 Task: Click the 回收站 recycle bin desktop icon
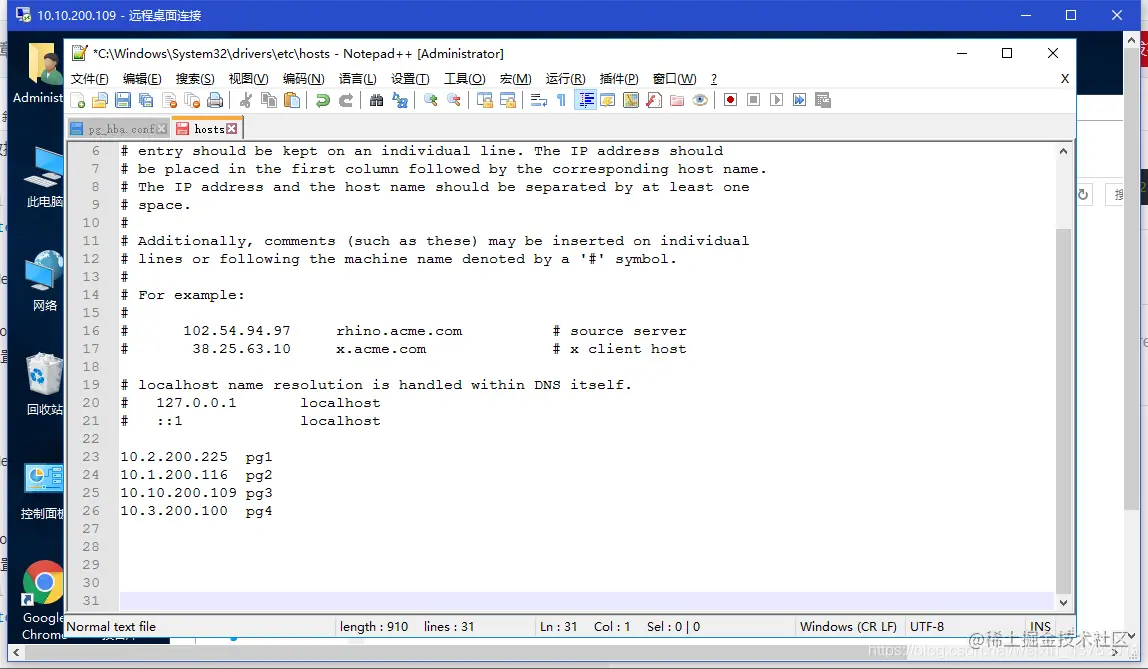click(x=43, y=385)
